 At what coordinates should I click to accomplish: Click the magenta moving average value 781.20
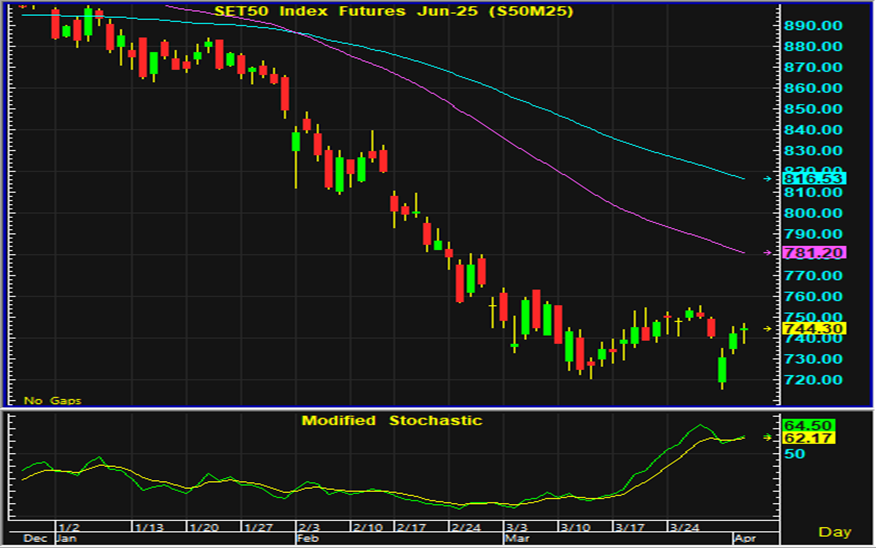(x=814, y=252)
